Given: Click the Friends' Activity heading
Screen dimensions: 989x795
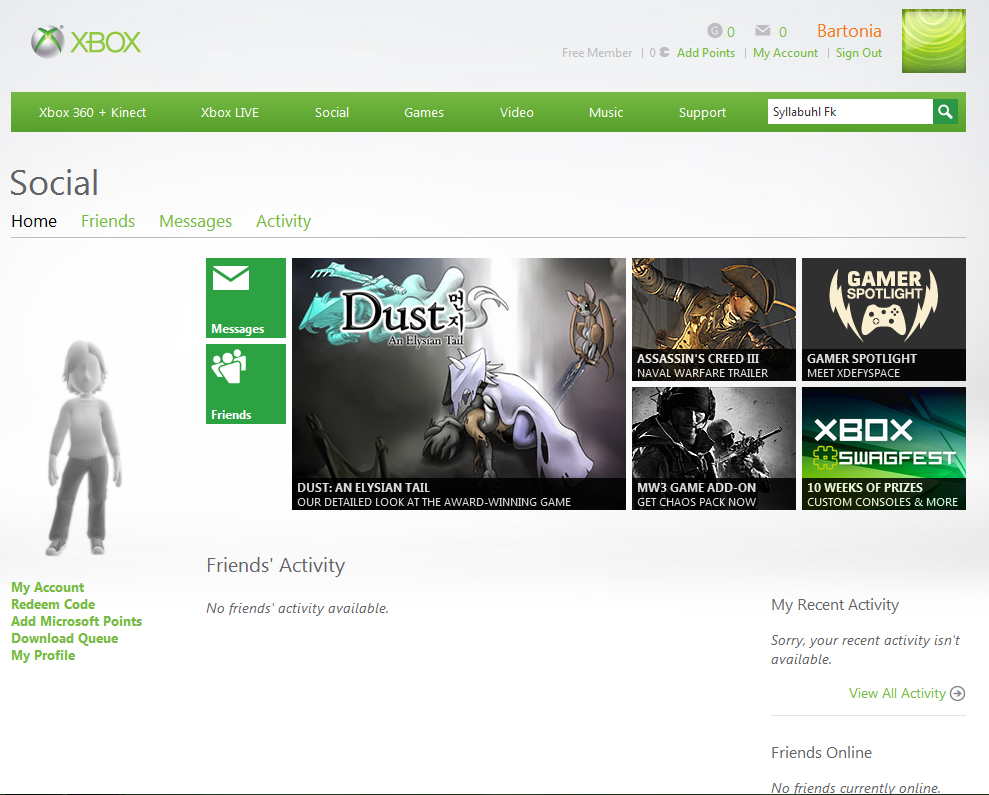Looking at the screenshot, I should pyautogui.click(x=276, y=565).
